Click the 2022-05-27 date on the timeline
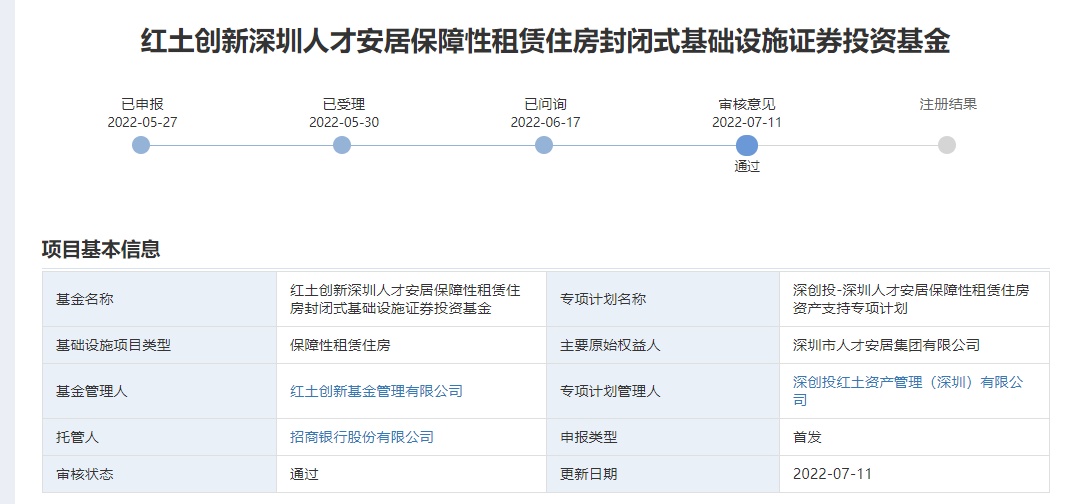Screen dimensions: 1068x504 pos(142,122)
